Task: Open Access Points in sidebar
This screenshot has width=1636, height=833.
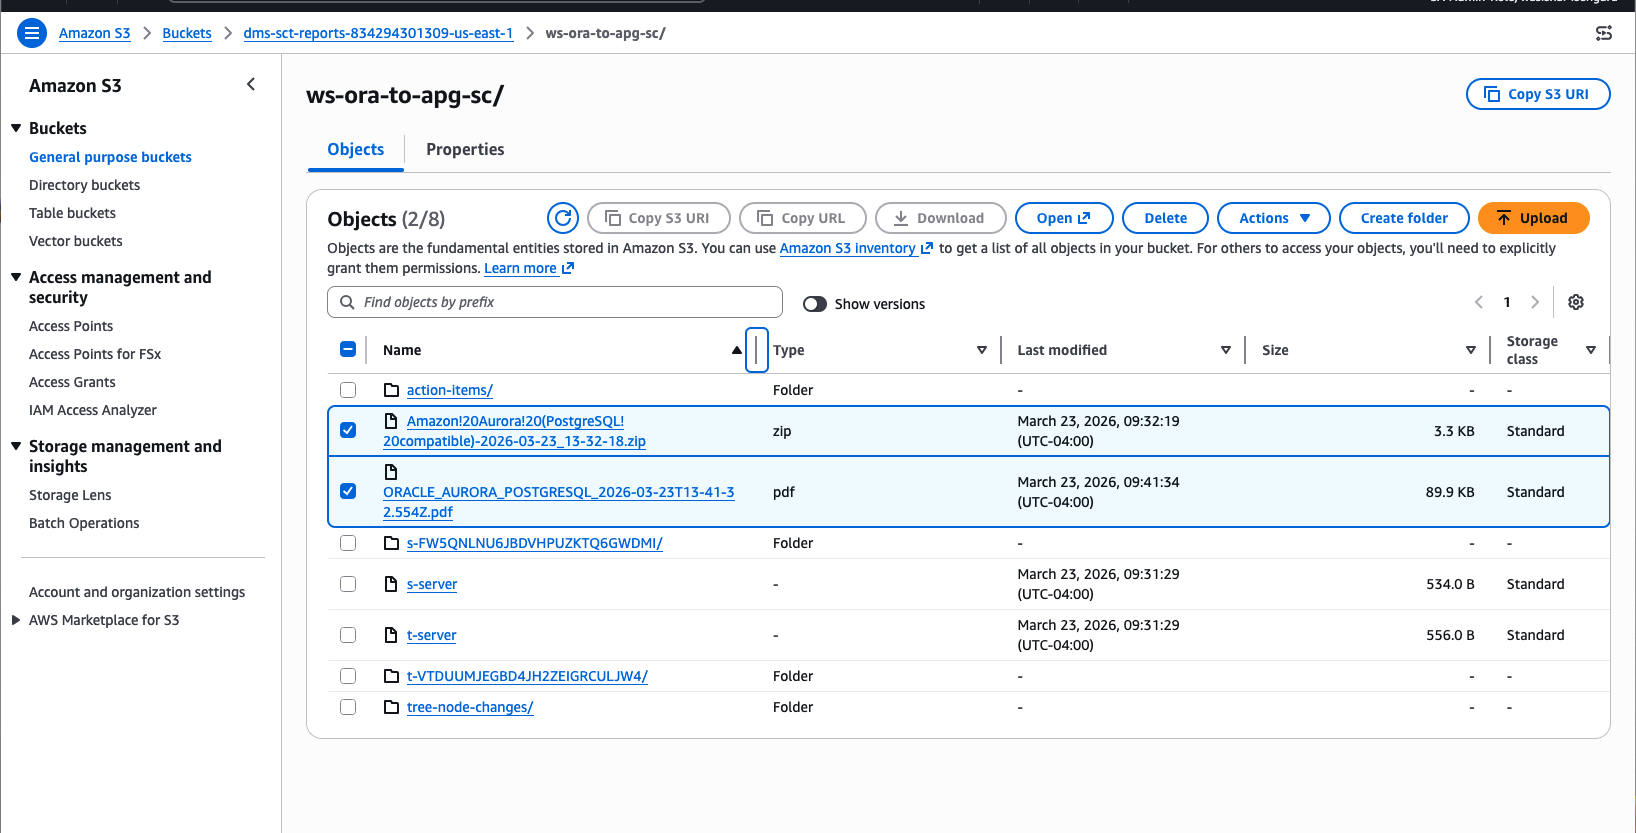Action: (x=71, y=326)
